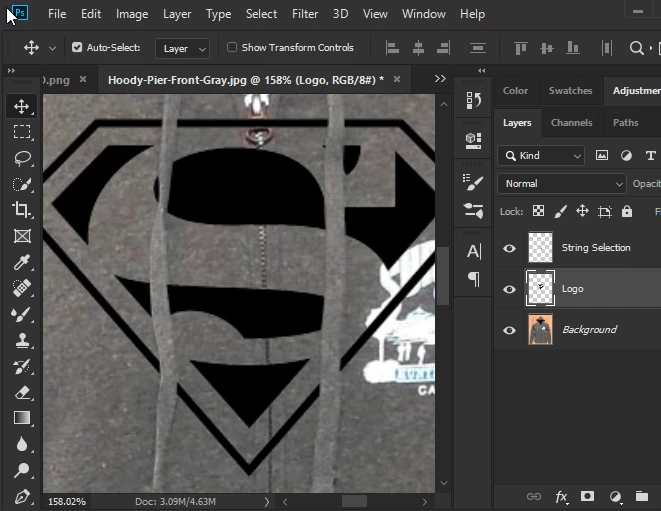Open the Normal blend mode dropdown

tap(562, 184)
